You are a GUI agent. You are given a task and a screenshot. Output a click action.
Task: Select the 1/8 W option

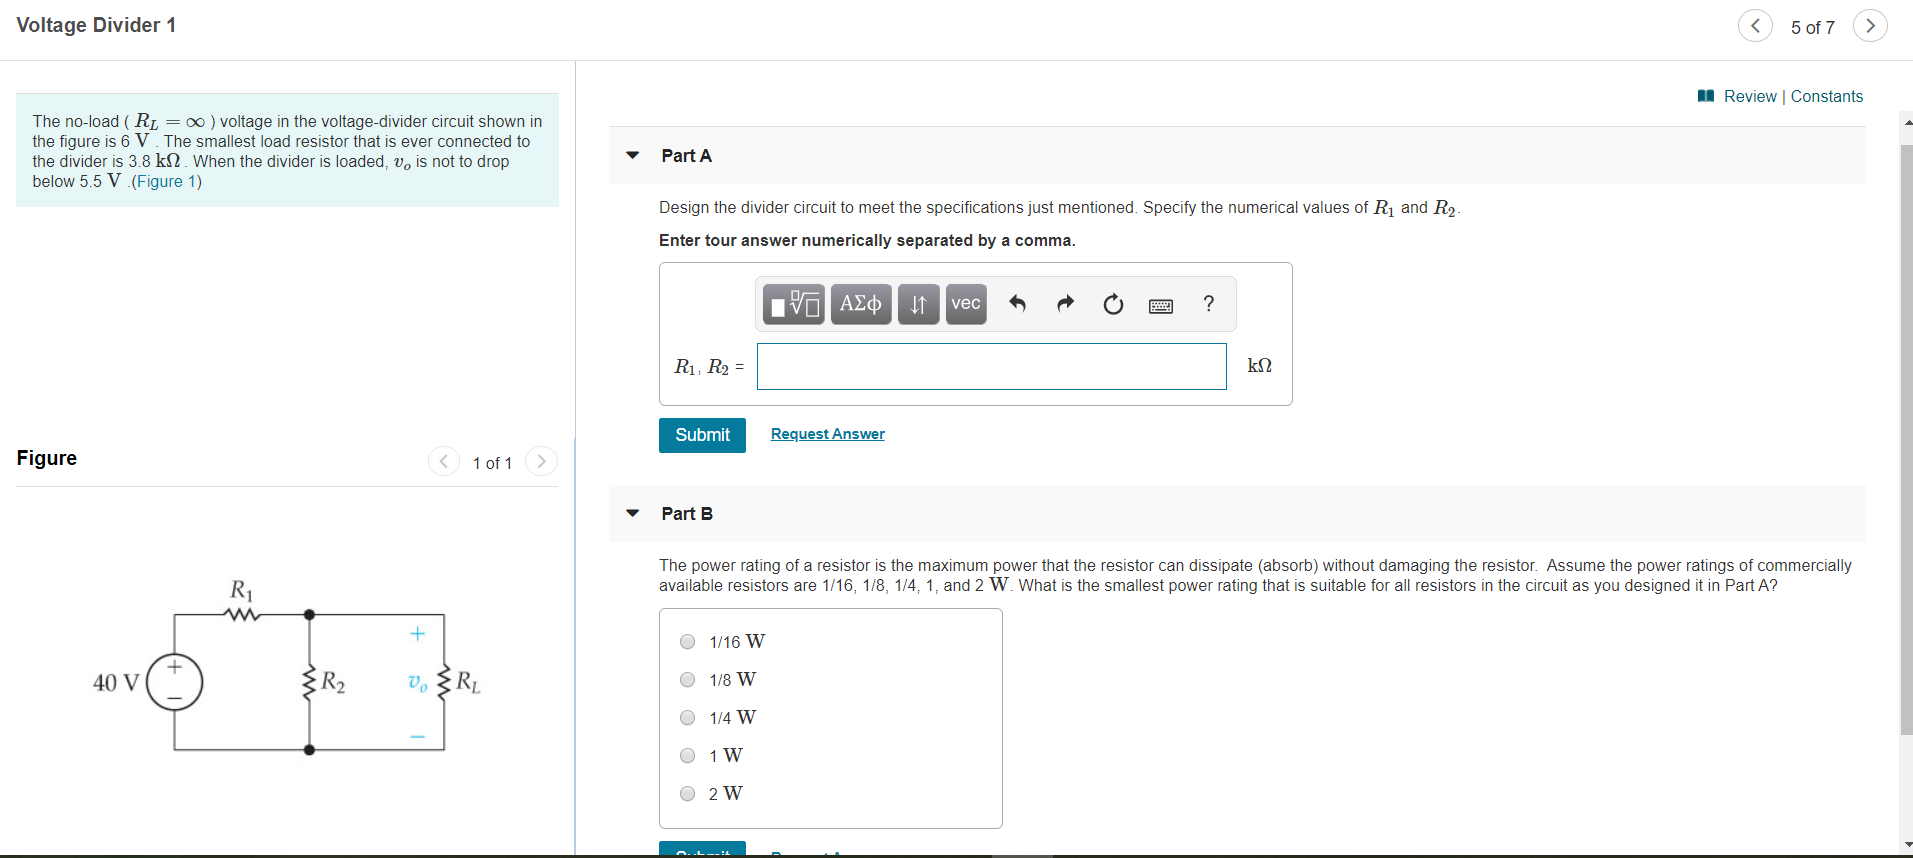688,680
